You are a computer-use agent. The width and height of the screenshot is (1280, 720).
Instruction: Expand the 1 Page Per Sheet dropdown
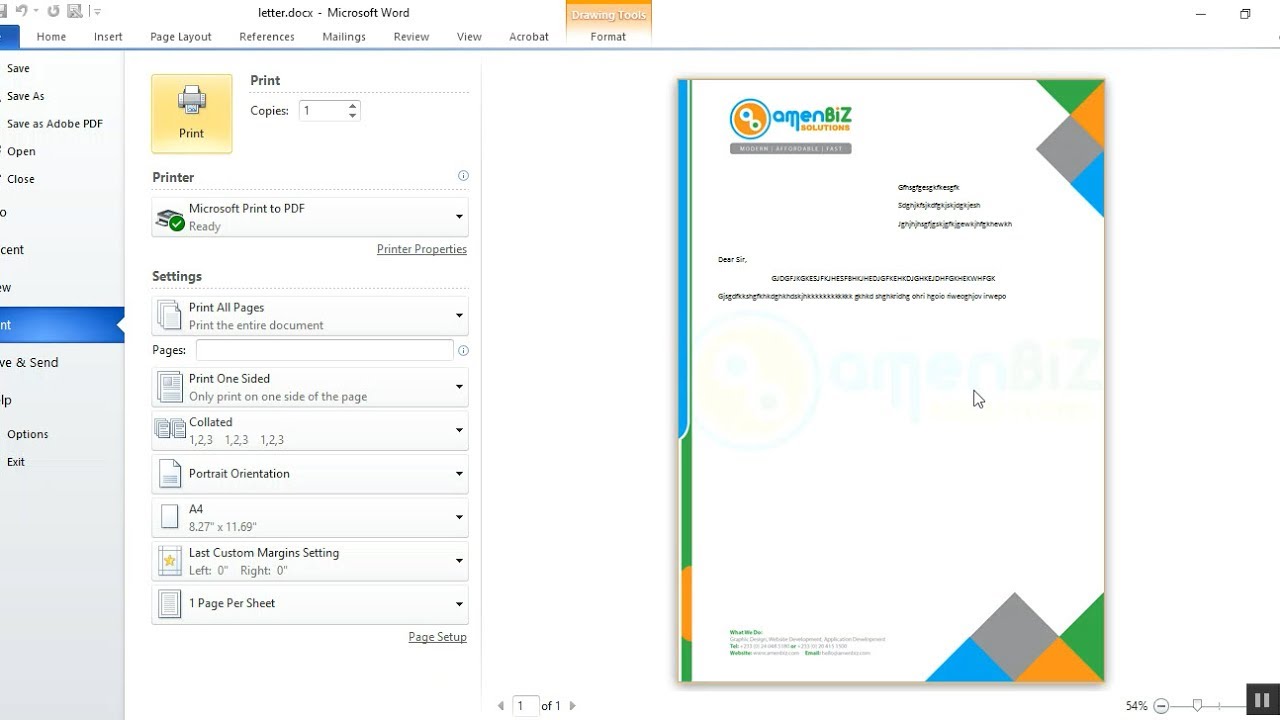click(459, 604)
